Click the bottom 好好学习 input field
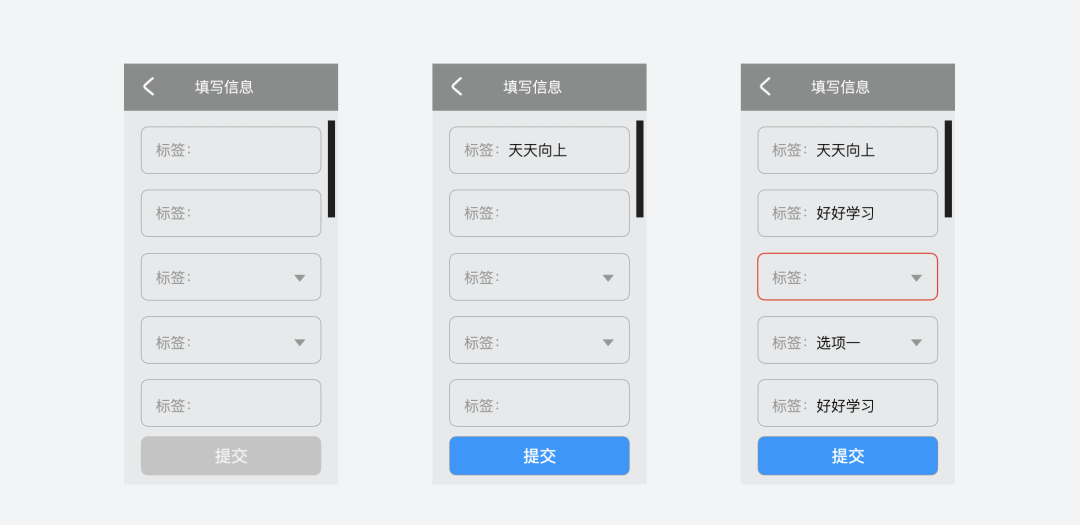 pos(847,403)
